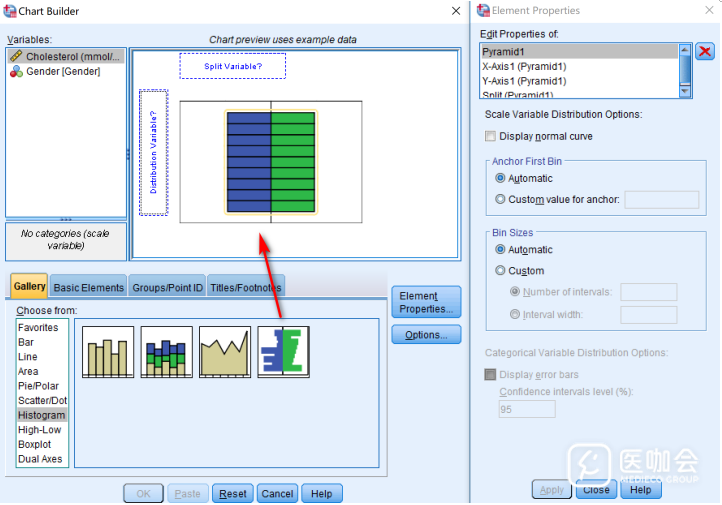This screenshot has height=505, width=722.
Task: Open the Titles/Footnotes tab
Action: point(245,288)
